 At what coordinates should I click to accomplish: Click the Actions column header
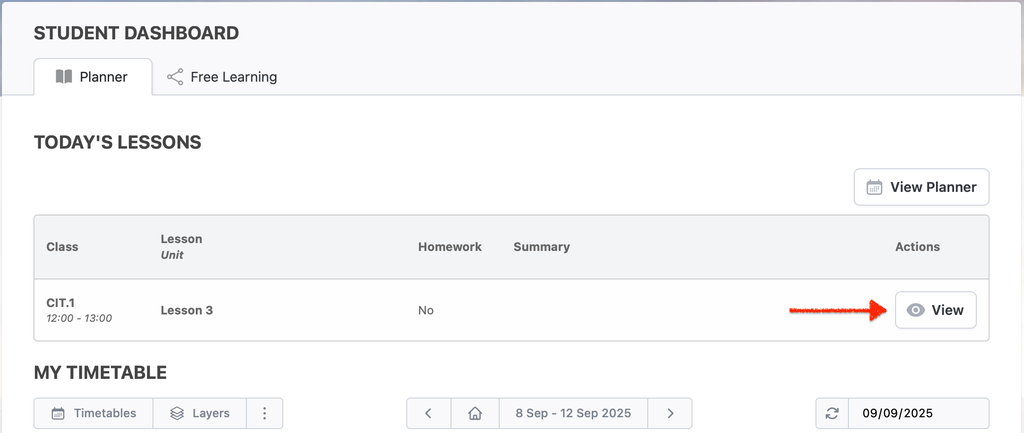coord(917,247)
